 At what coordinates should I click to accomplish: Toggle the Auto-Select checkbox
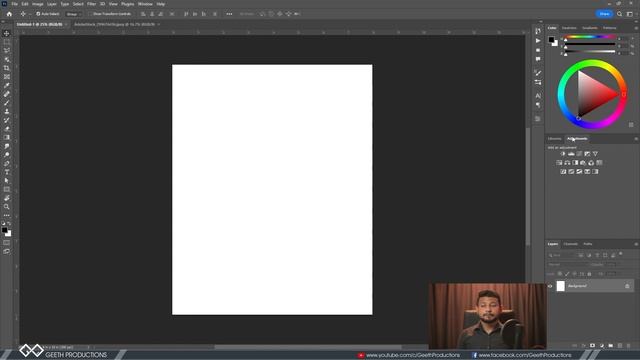tap(38, 14)
